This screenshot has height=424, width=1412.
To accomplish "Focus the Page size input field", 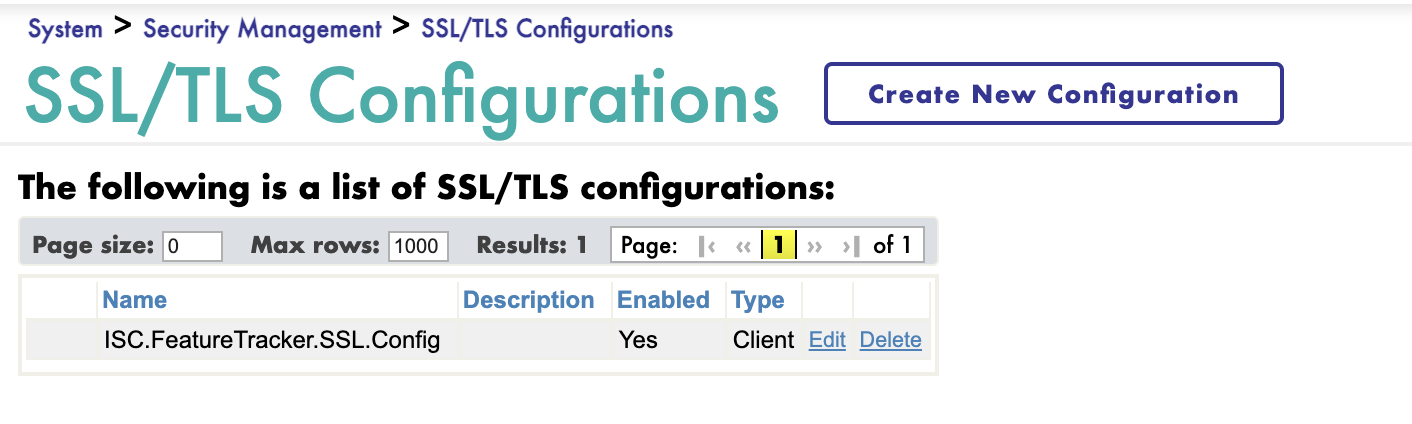I will coord(192,246).
